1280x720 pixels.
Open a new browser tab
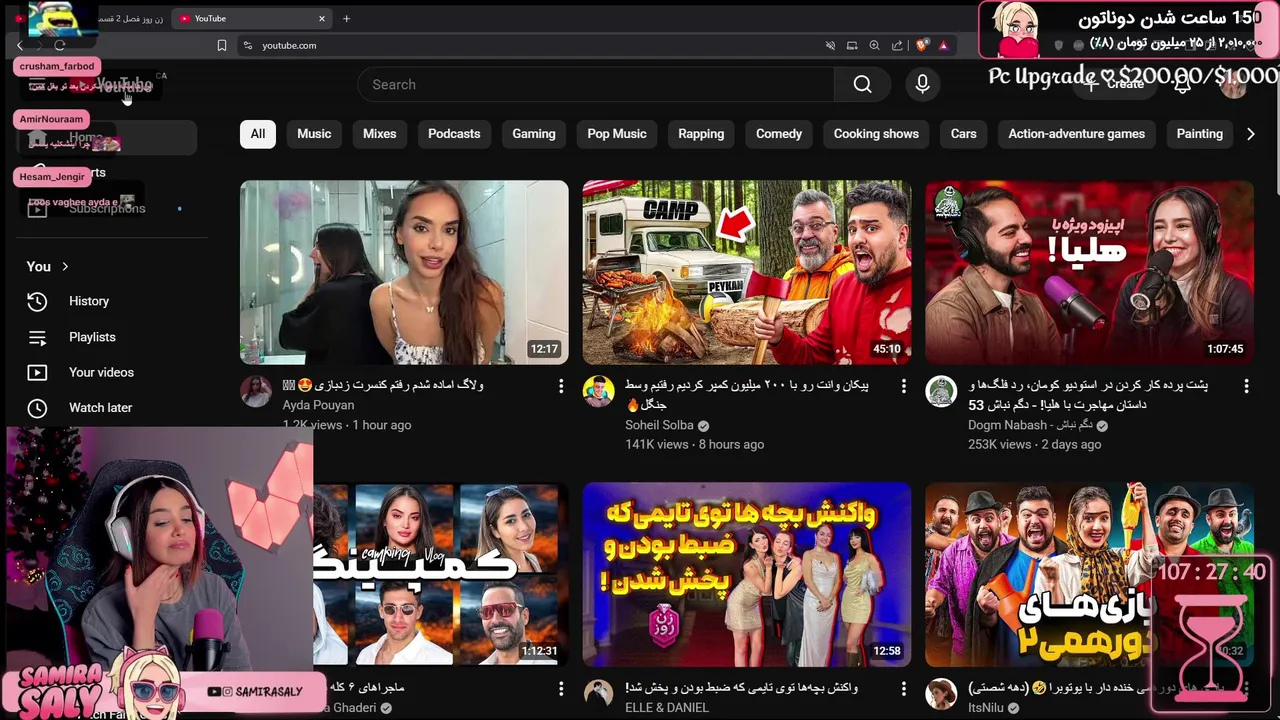[346, 18]
